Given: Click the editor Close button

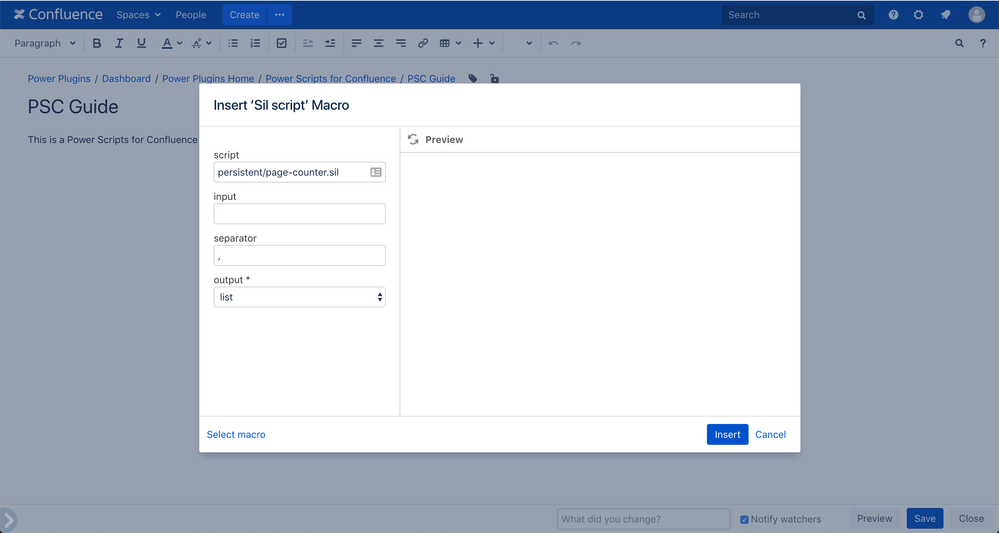Looking at the screenshot, I should click(x=971, y=518).
